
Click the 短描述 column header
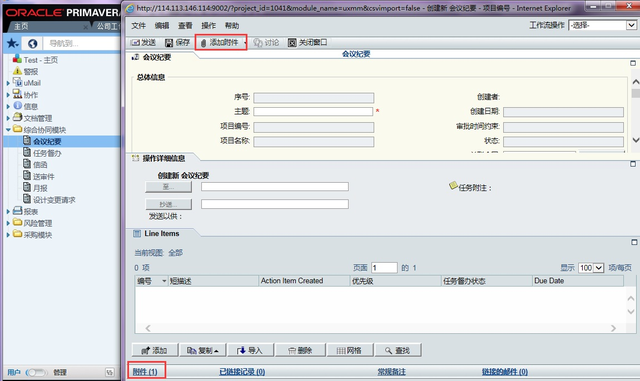pos(213,281)
